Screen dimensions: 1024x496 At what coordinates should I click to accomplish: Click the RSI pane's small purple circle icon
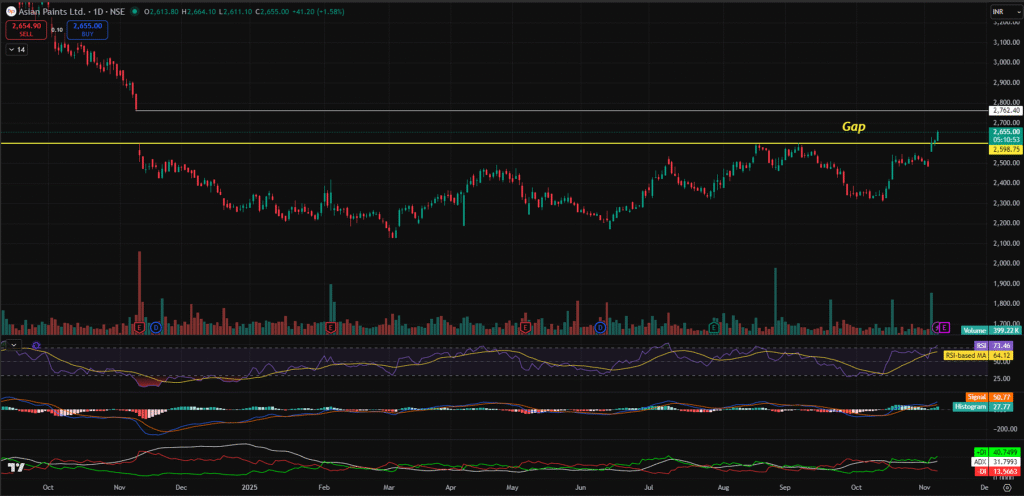click(36, 345)
